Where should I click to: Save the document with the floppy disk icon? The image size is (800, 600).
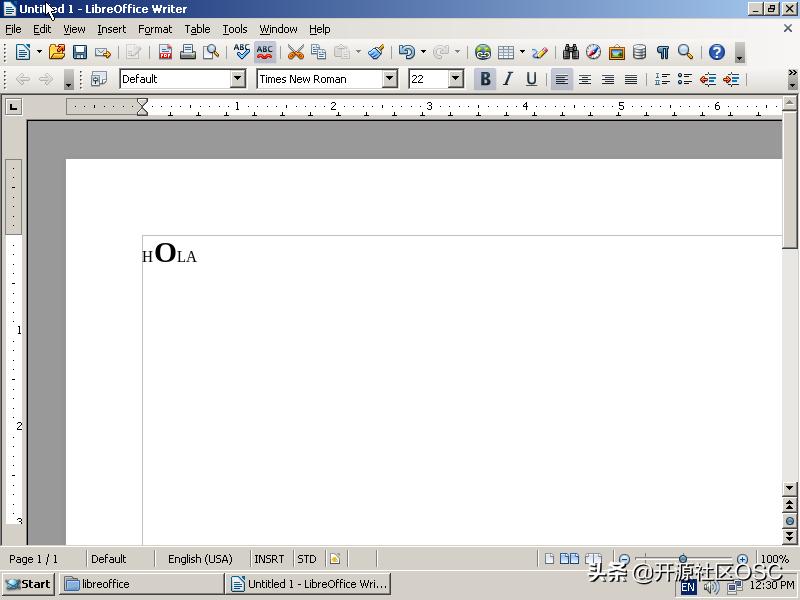(80, 52)
